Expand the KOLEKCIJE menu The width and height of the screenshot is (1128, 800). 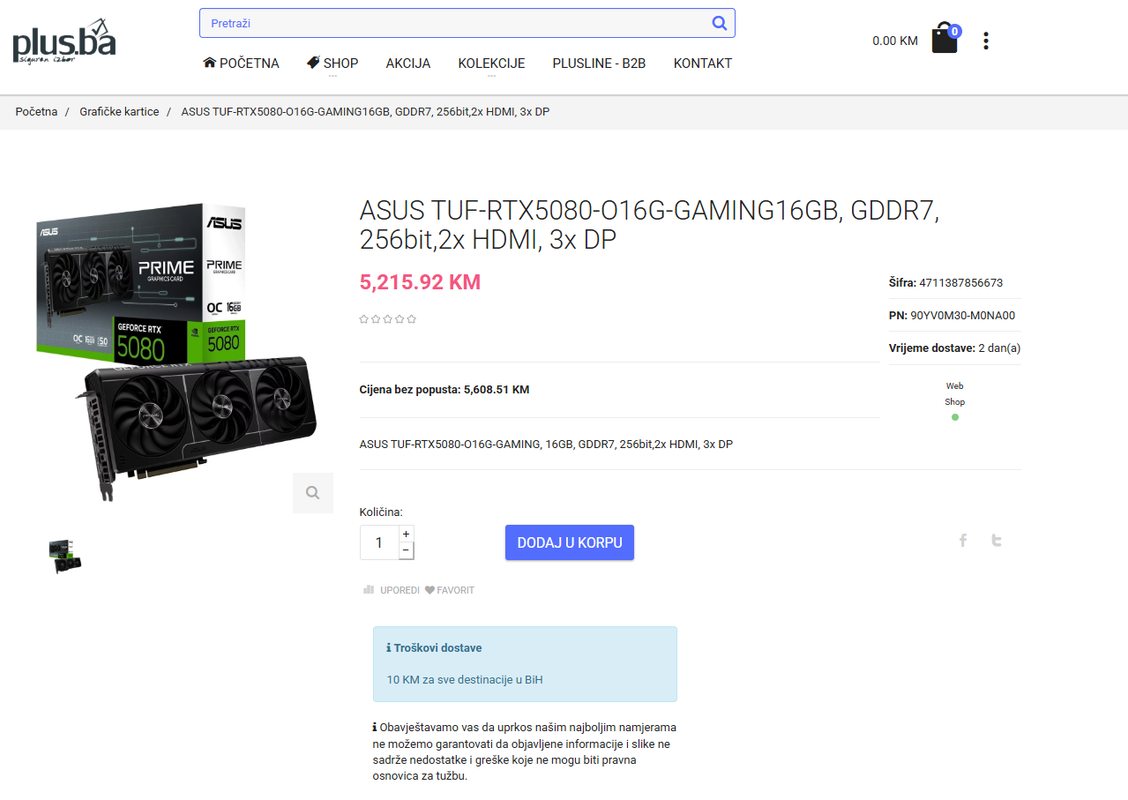(x=491, y=63)
